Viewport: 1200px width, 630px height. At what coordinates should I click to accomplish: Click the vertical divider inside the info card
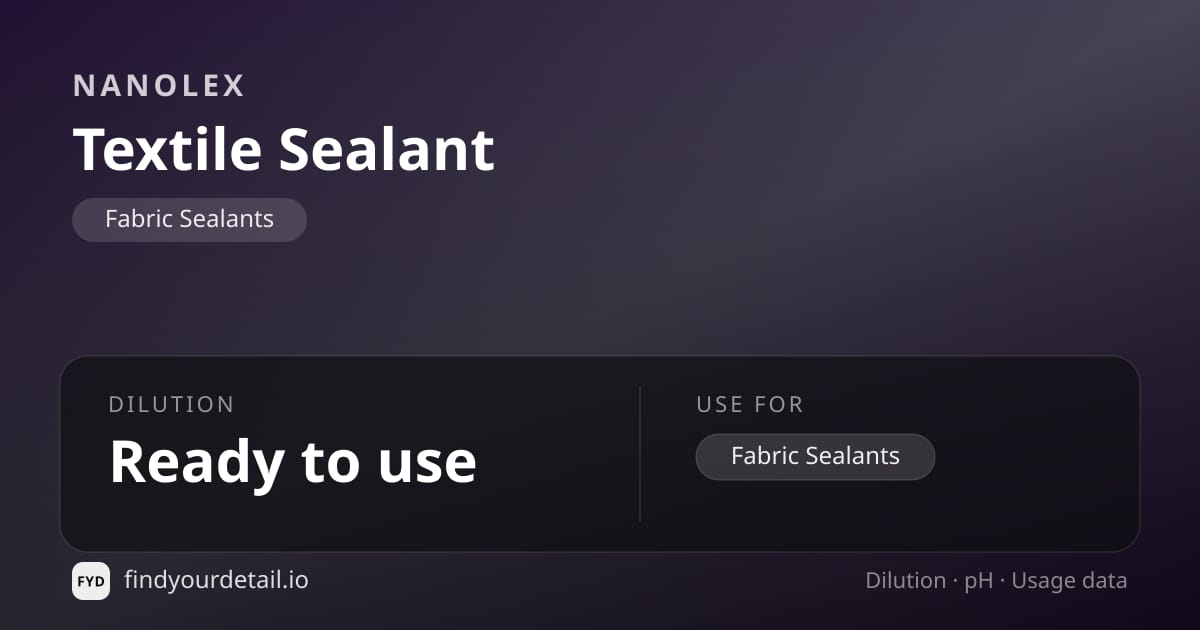click(640, 453)
